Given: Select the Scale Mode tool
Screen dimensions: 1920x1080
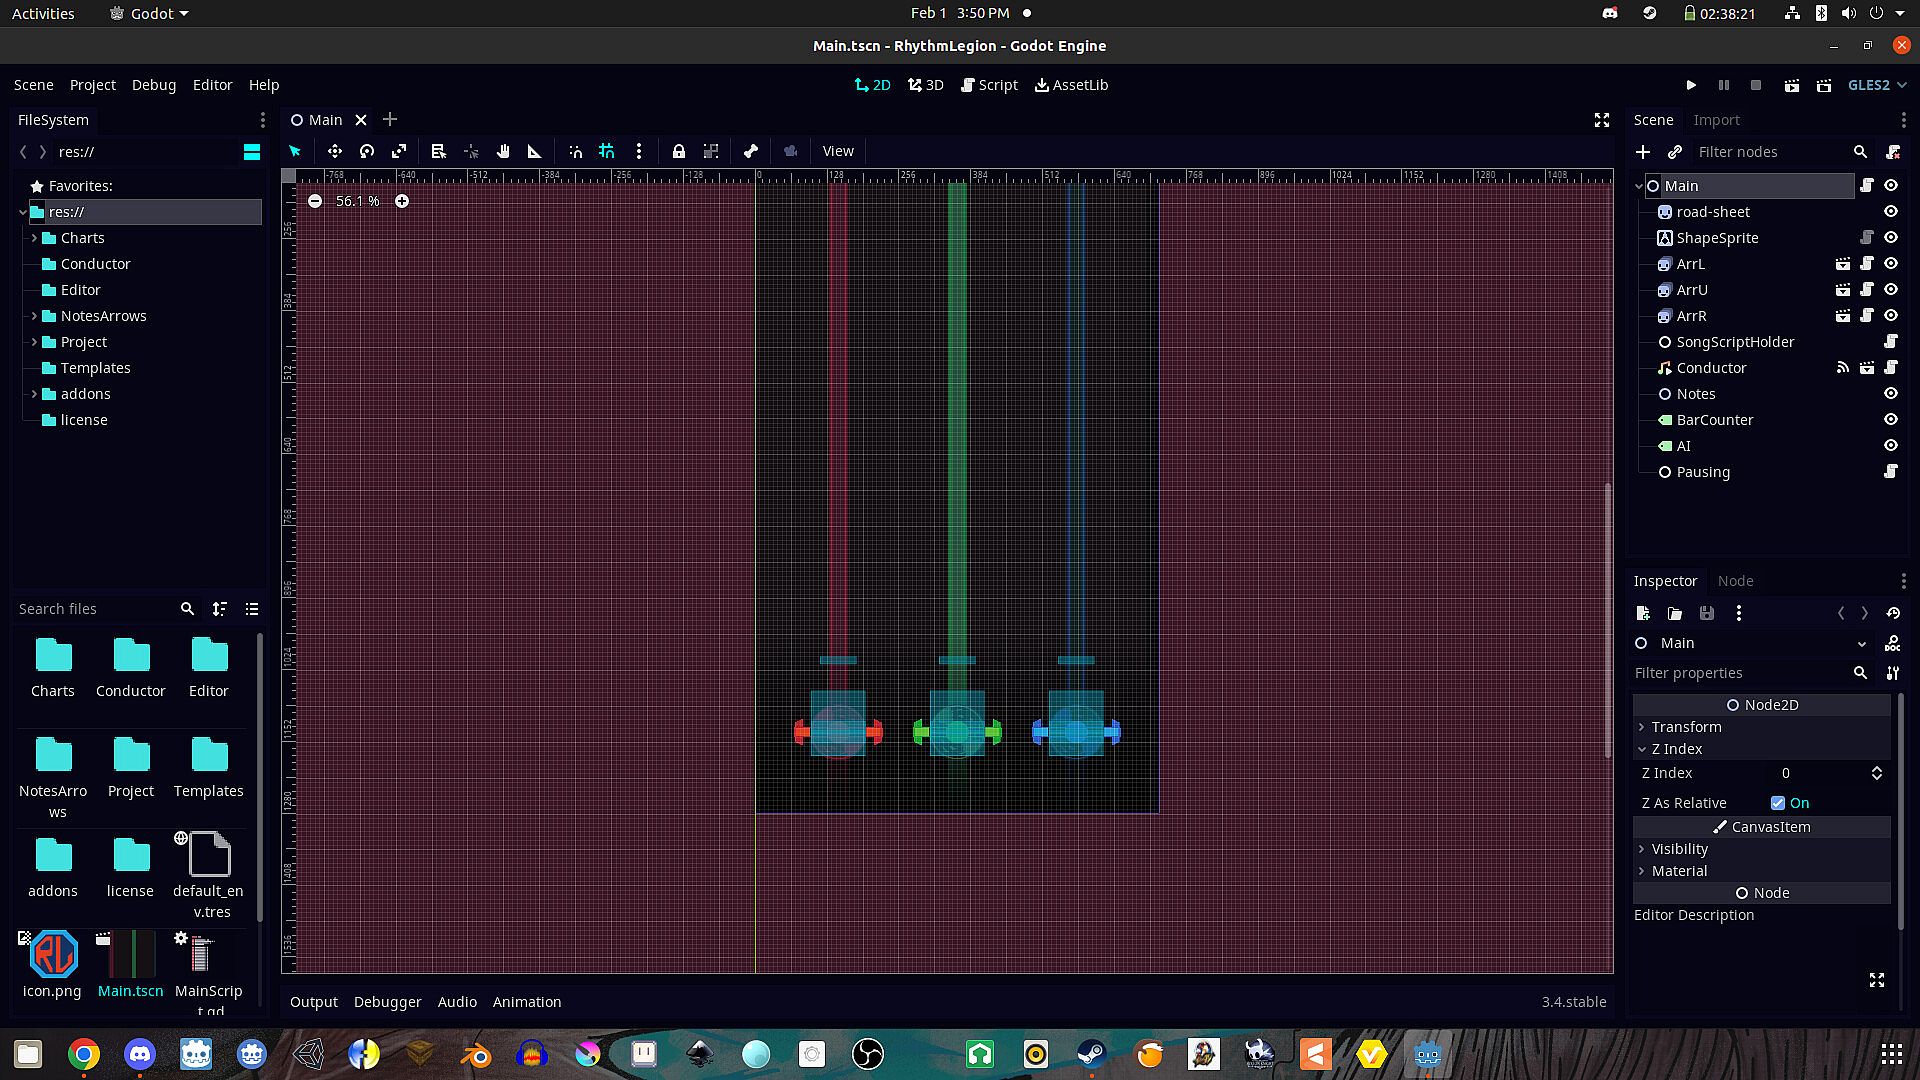Looking at the screenshot, I should (x=399, y=151).
